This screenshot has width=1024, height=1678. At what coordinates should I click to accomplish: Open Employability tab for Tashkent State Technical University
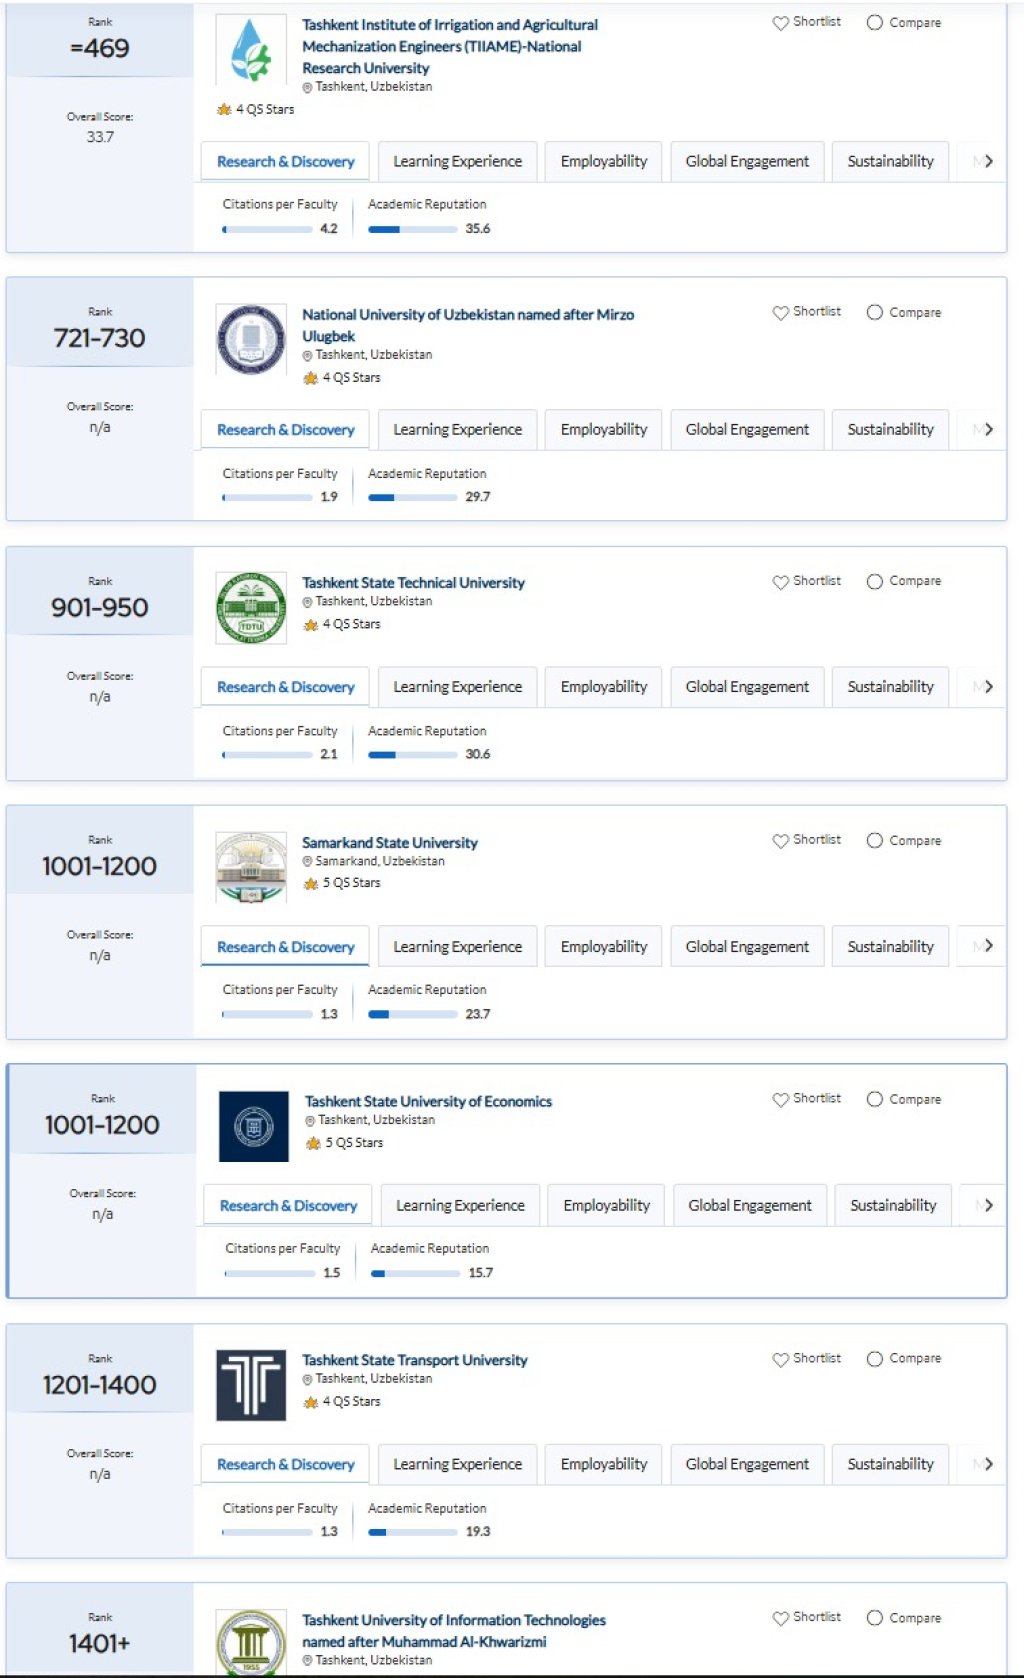(x=603, y=687)
